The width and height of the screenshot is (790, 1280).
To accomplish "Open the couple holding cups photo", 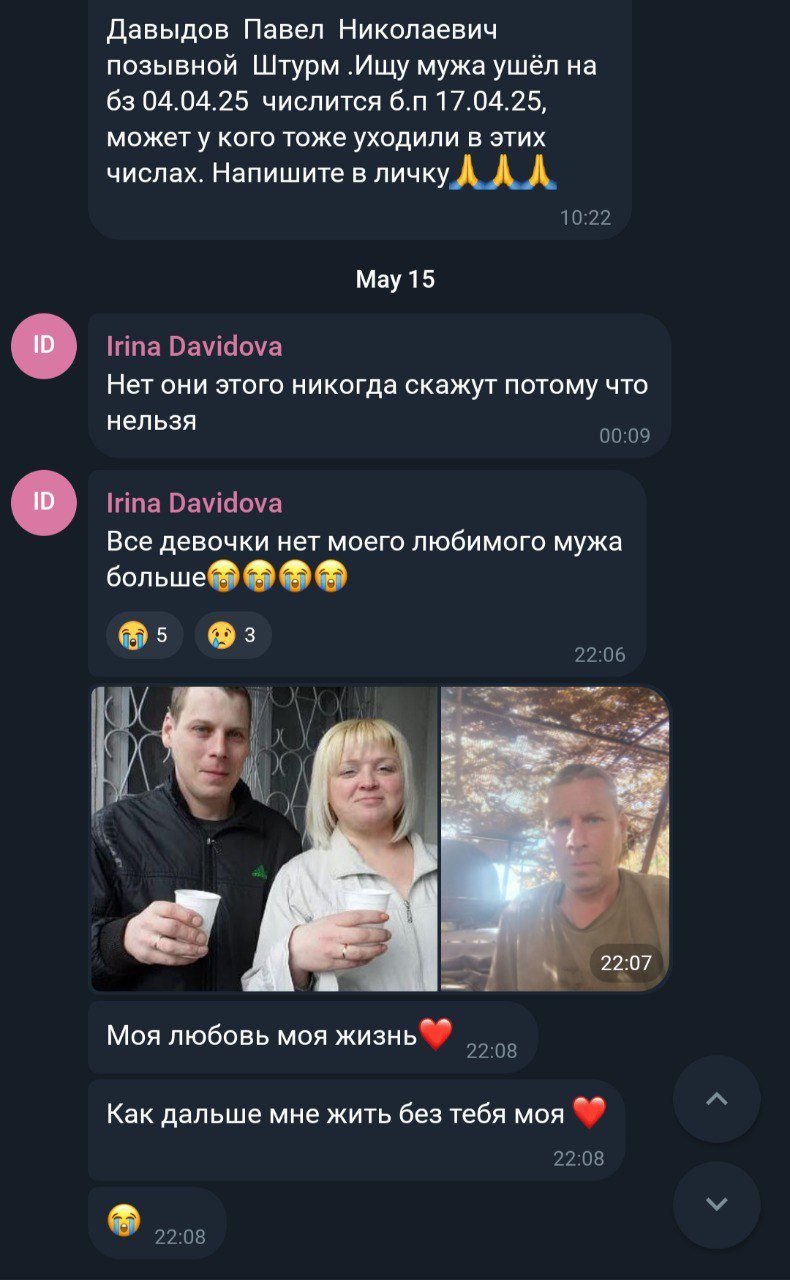I will coord(264,839).
